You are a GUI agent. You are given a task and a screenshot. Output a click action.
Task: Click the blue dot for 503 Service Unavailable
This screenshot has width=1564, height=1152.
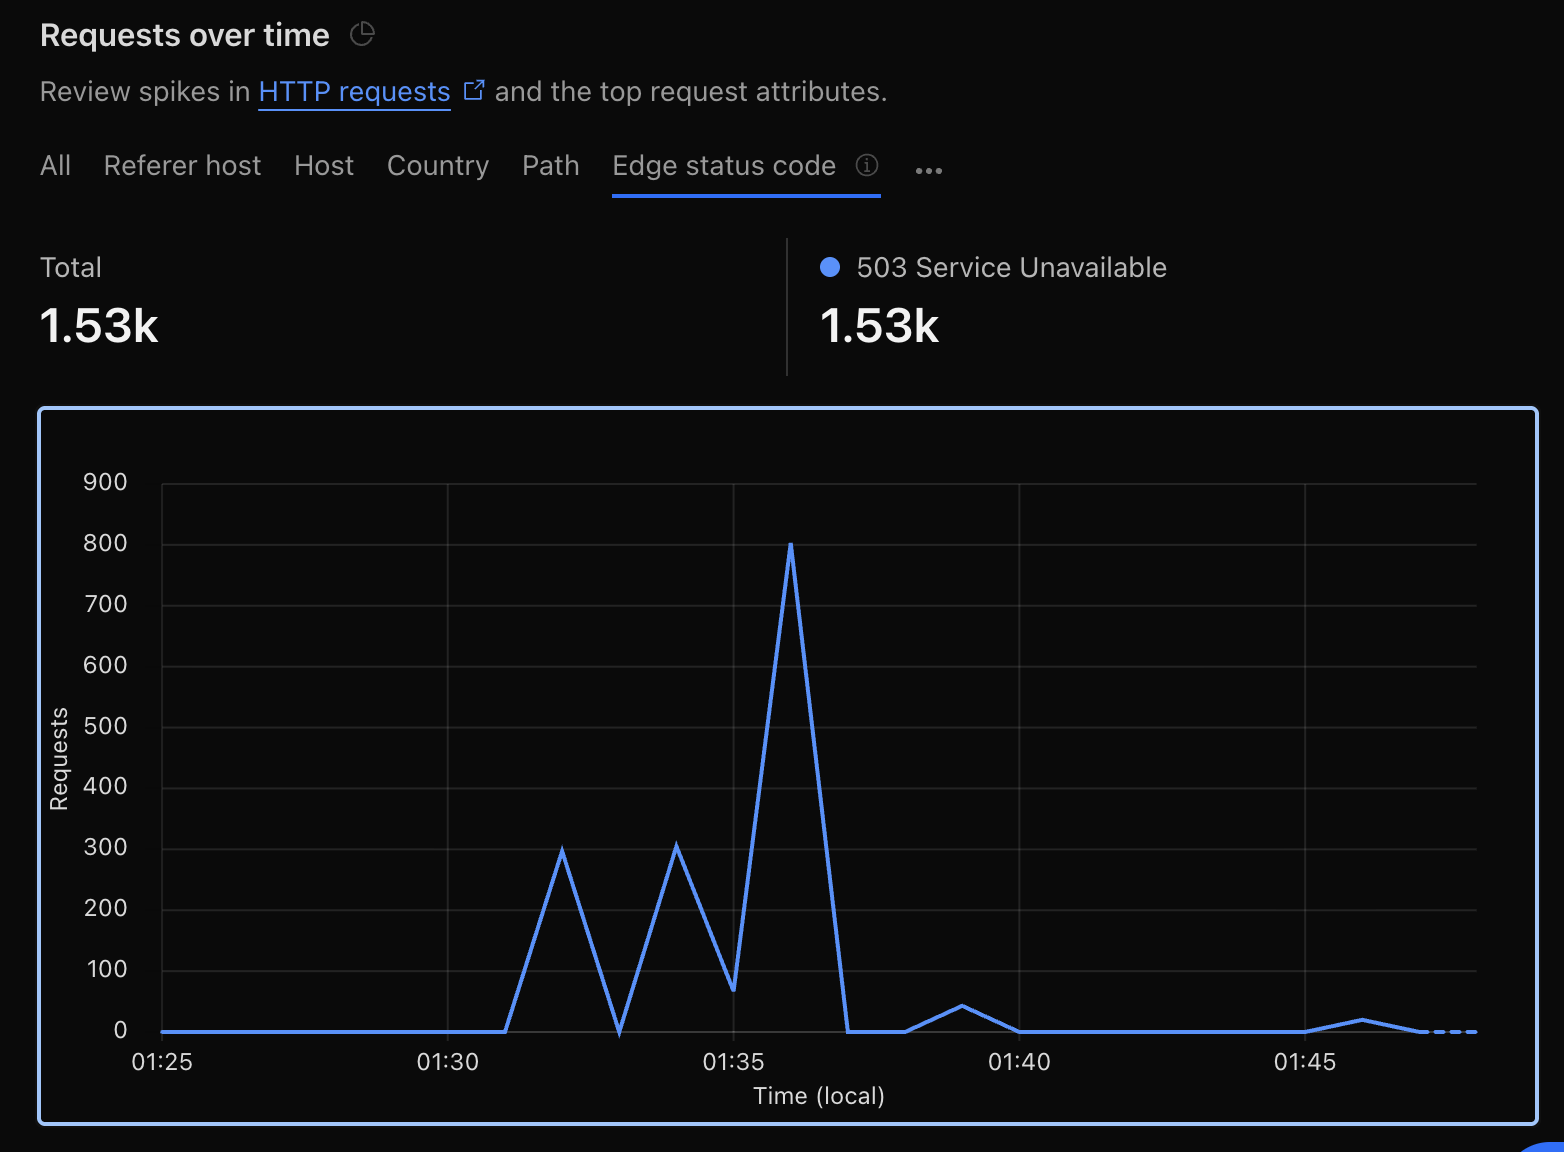point(829,267)
